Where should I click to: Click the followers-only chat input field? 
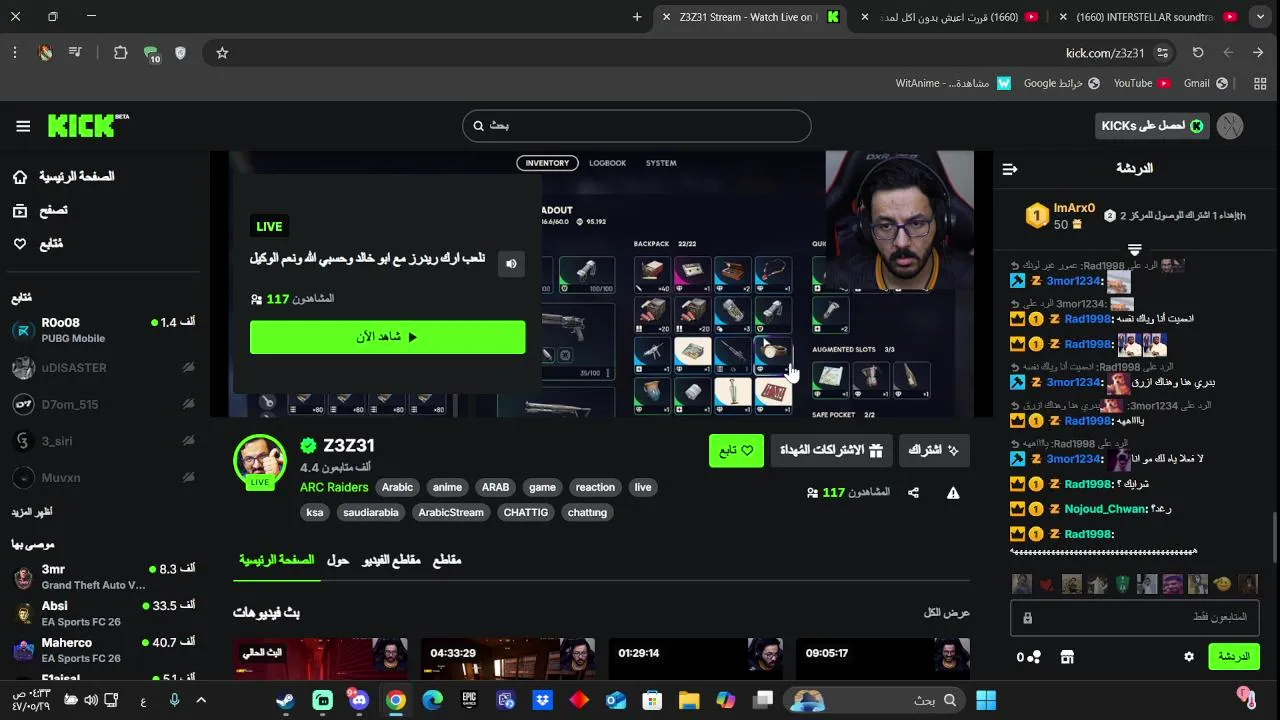click(x=1135, y=617)
